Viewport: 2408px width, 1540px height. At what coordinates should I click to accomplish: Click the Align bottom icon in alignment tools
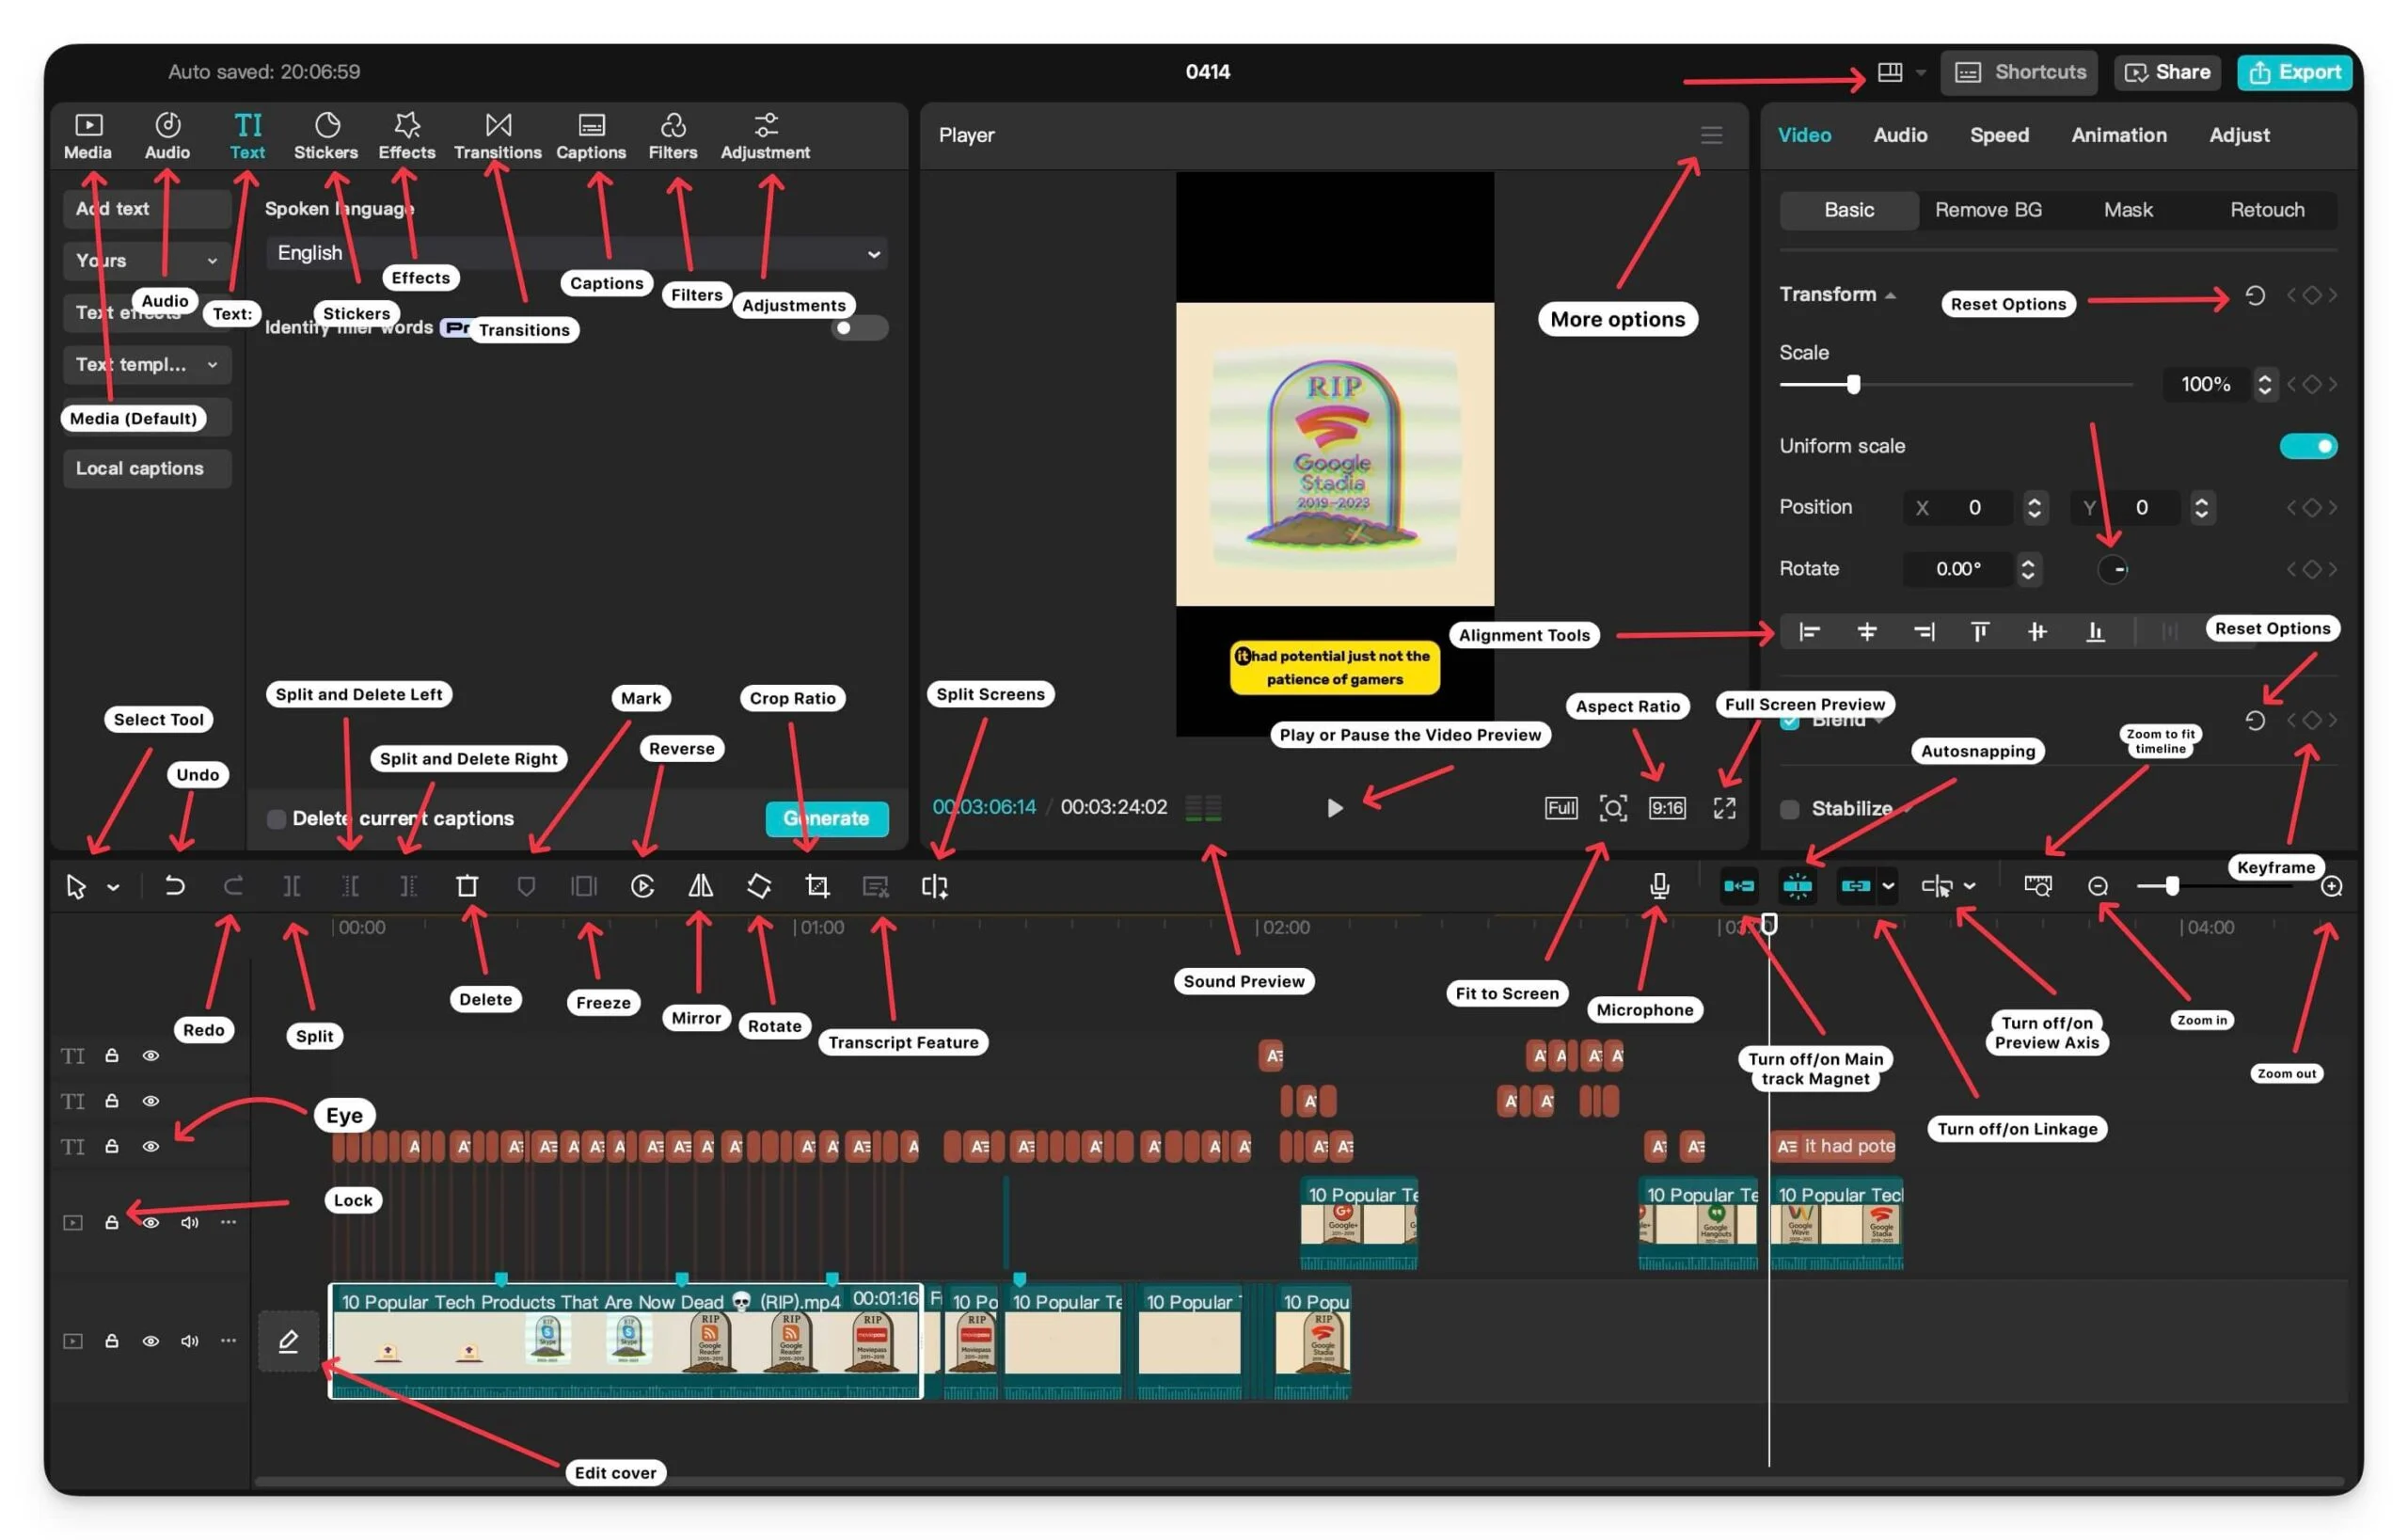click(2095, 632)
